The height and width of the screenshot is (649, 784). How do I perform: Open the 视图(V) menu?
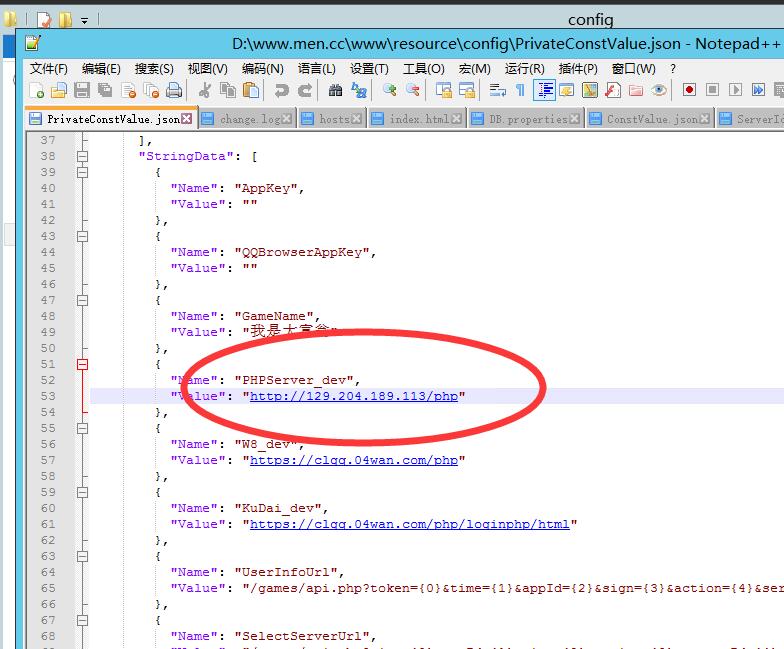coord(208,68)
